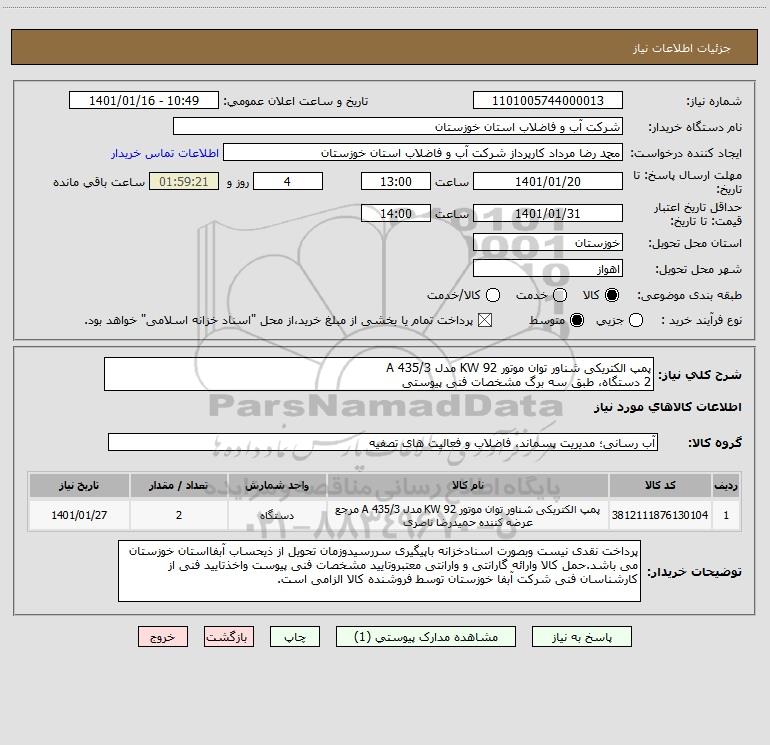The width and height of the screenshot is (770, 745).
Task: Click the price validity time 14:00
Action: (x=396, y=213)
